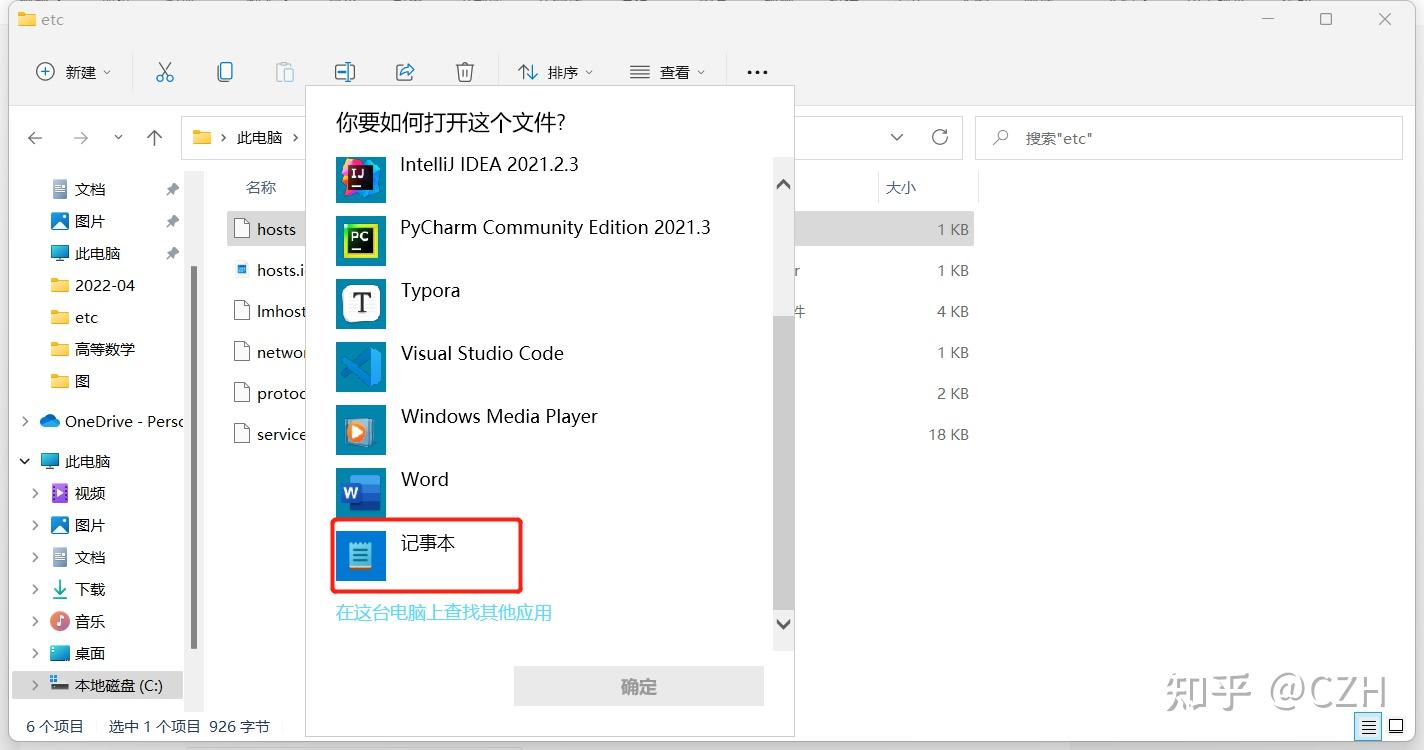Sort by 名称 column header
This screenshot has height=750, width=1424.
coord(261,187)
